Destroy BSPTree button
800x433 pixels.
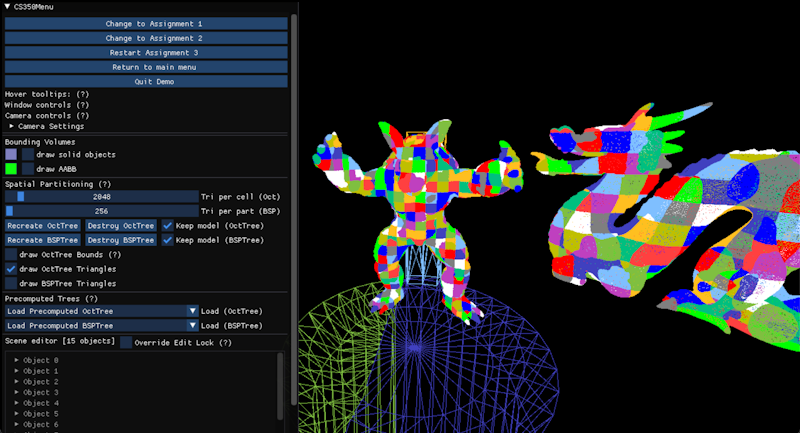(120, 240)
